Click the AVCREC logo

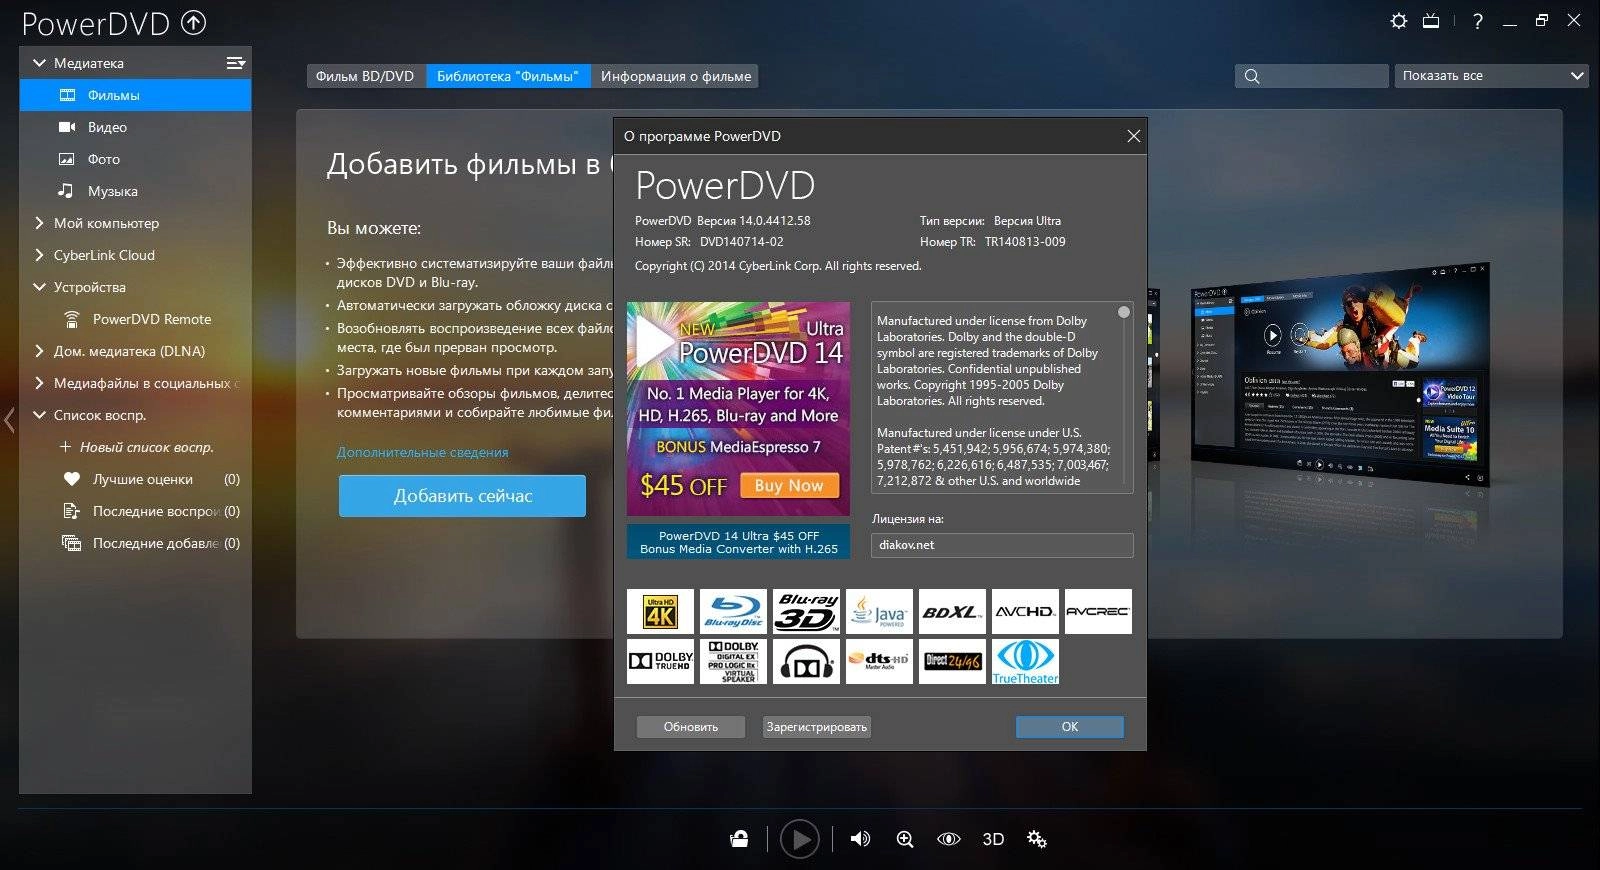[x=1098, y=611]
